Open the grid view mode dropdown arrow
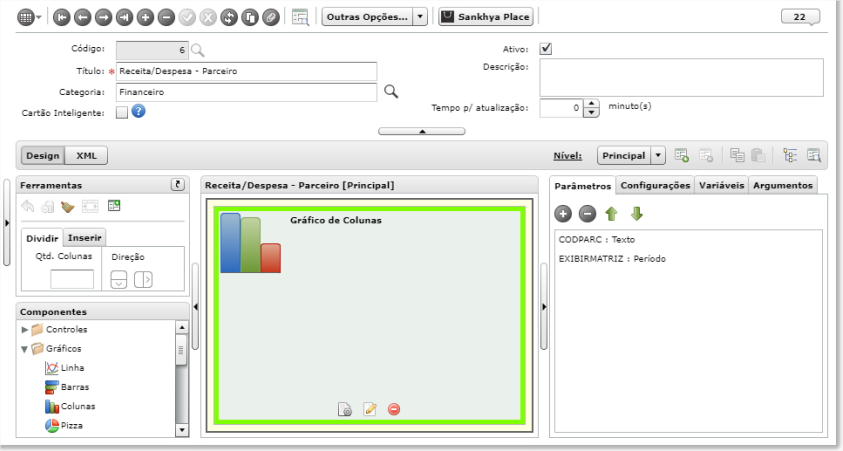 pyautogui.click(x=39, y=18)
